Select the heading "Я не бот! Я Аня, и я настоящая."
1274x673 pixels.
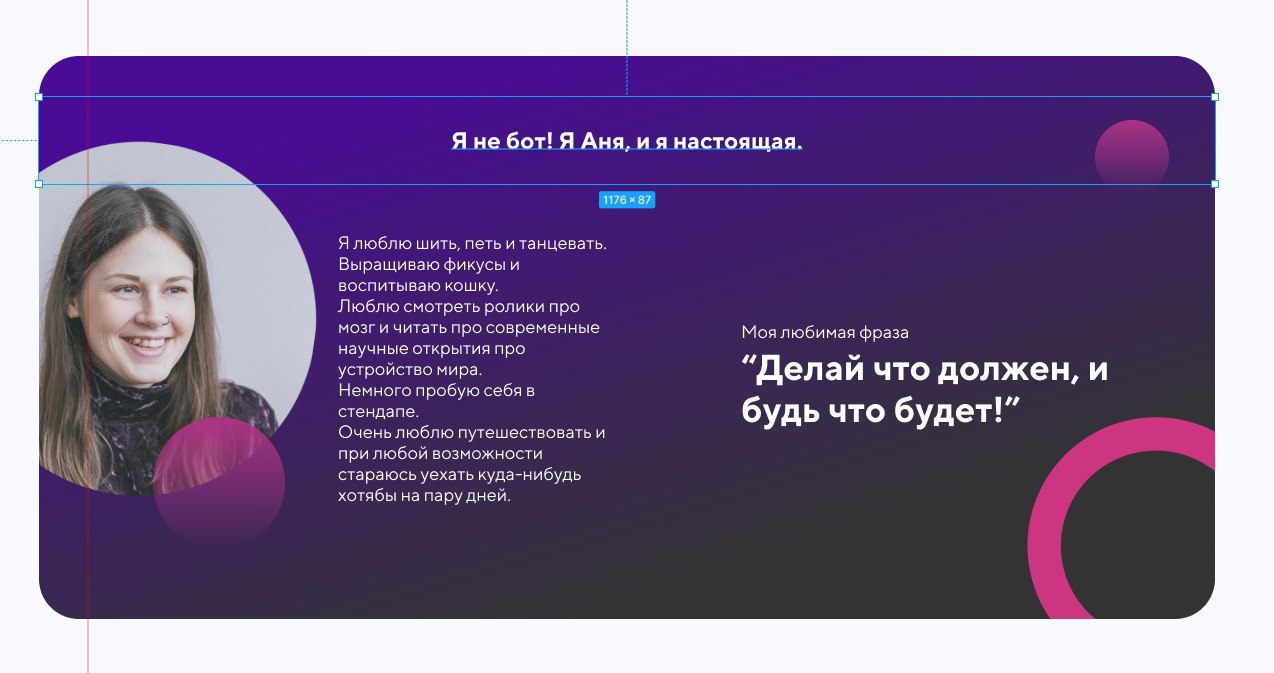[627, 141]
